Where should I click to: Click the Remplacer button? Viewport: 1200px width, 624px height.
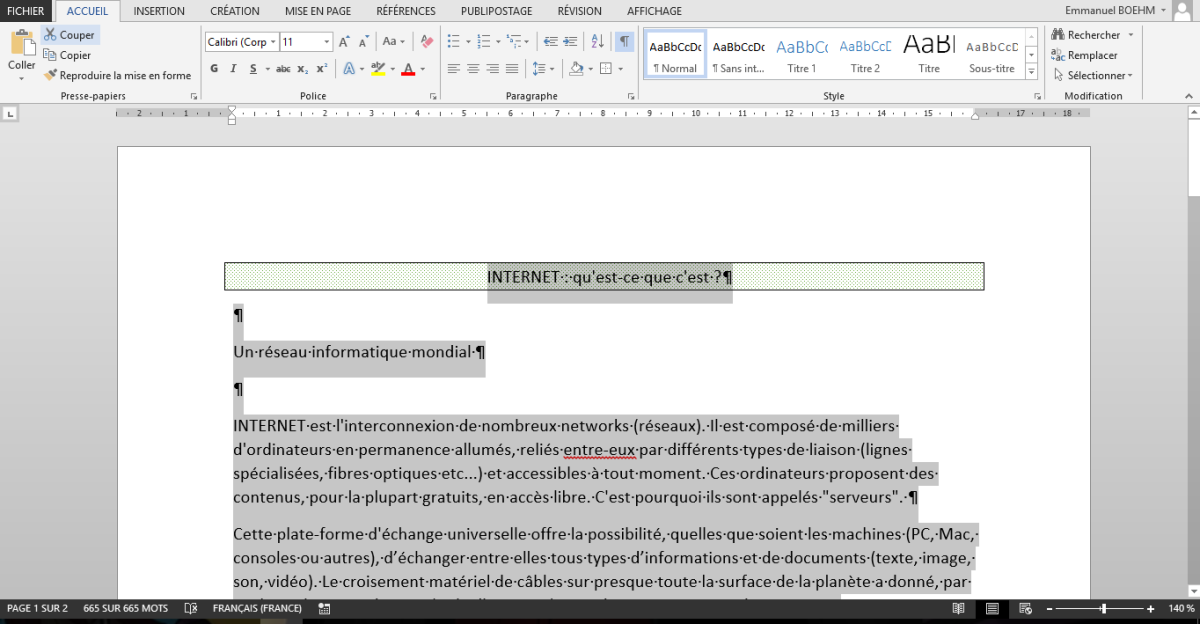point(1084,55)
